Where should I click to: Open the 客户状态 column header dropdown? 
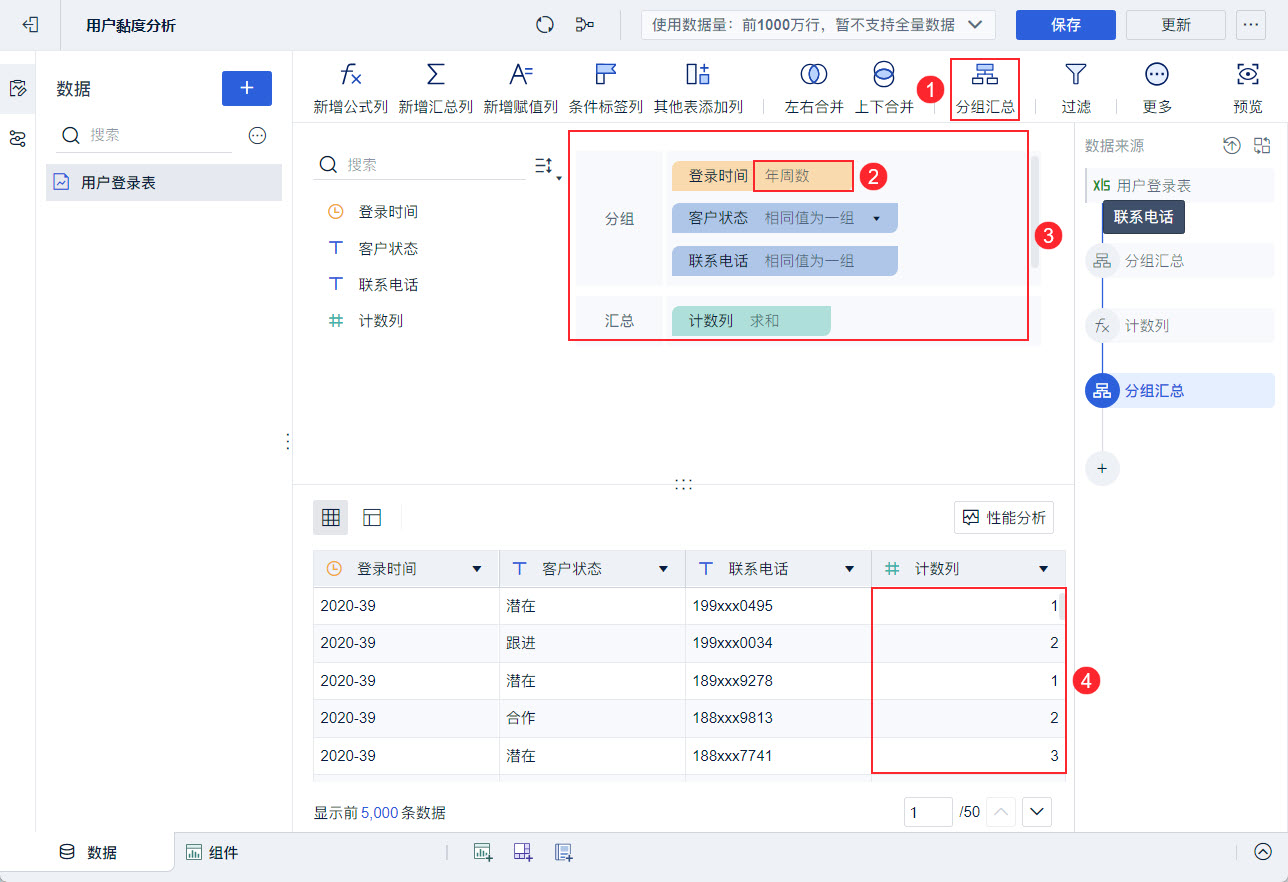coord(663,569)
